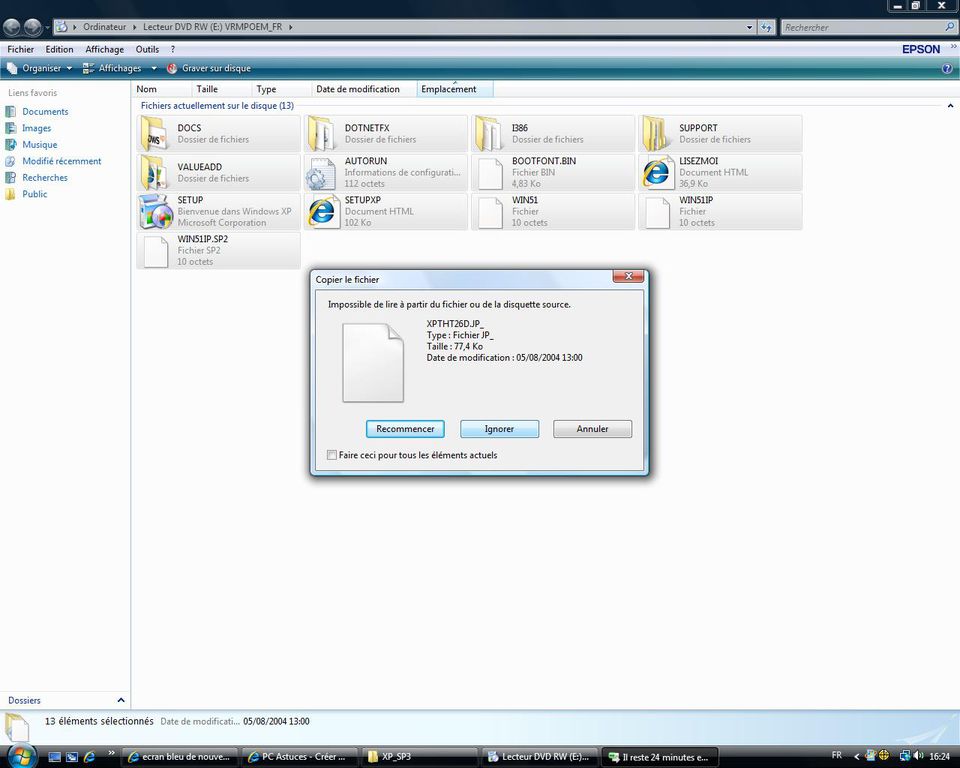
Task: Expand the Dossiers pane chevron
Action: [x=121, y=700]
